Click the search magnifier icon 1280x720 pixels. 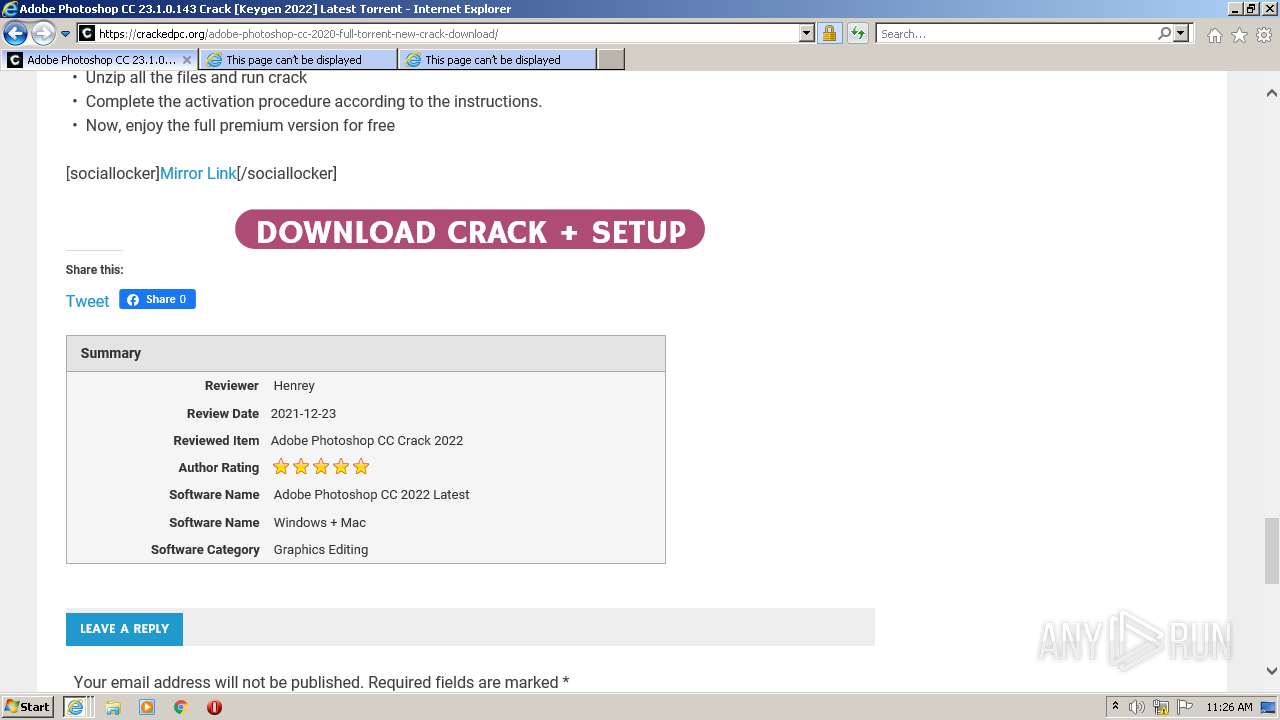[x=1164, y=34]
